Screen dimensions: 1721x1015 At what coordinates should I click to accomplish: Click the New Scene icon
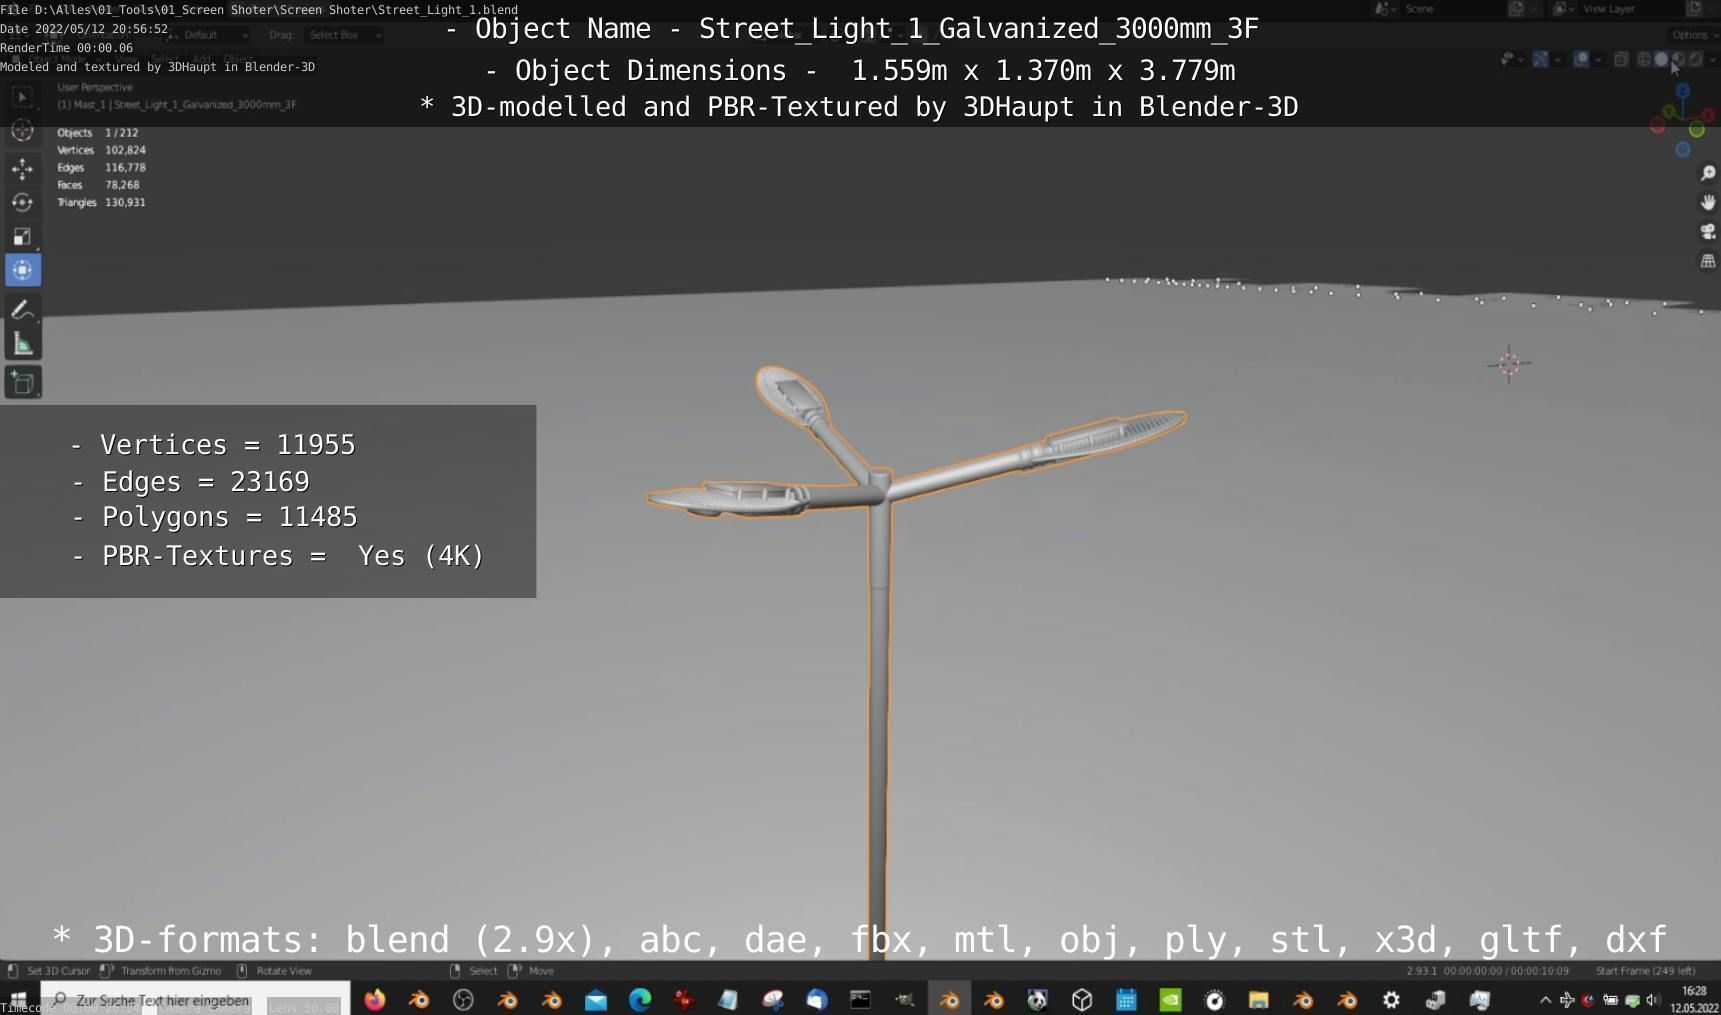(1517, 9)
